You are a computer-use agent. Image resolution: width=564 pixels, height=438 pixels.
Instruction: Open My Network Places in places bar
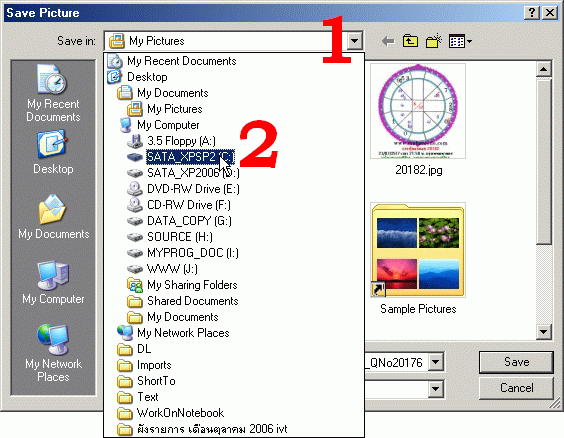(53, 353)
